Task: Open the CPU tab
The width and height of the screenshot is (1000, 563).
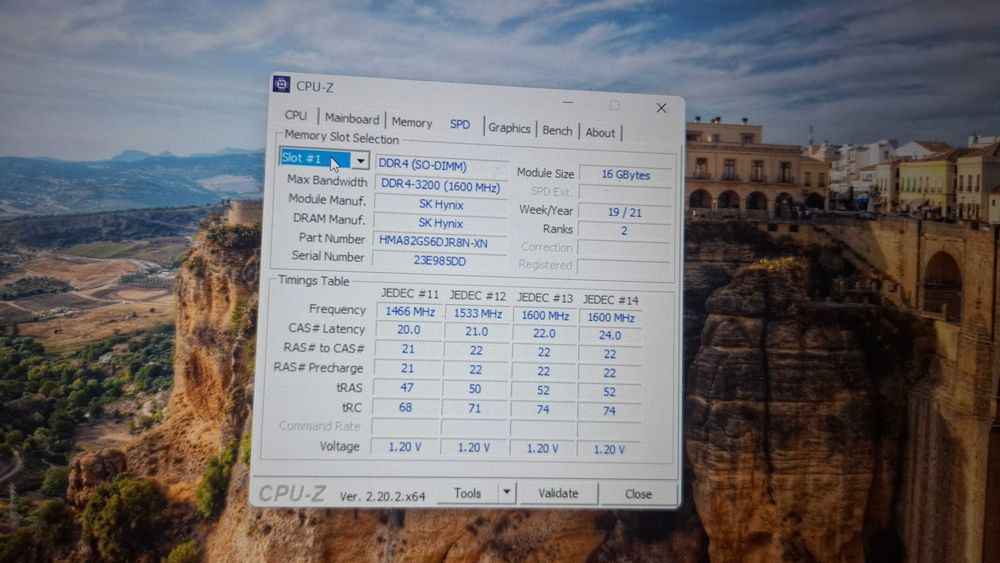Action: click(296, 115)
